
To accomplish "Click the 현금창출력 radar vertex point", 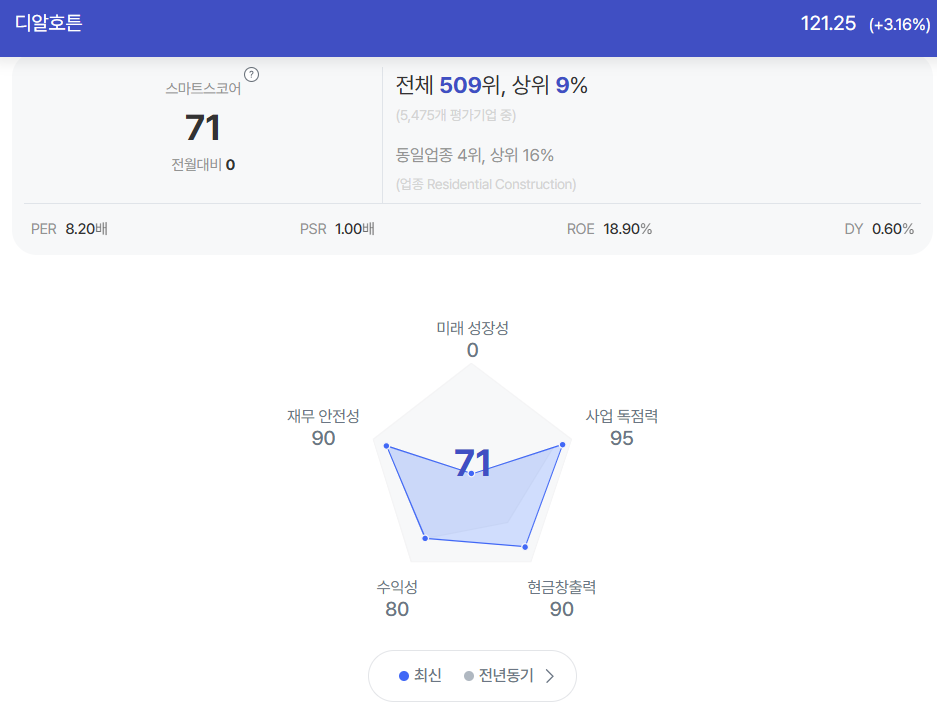I will (x=525, y=547).
